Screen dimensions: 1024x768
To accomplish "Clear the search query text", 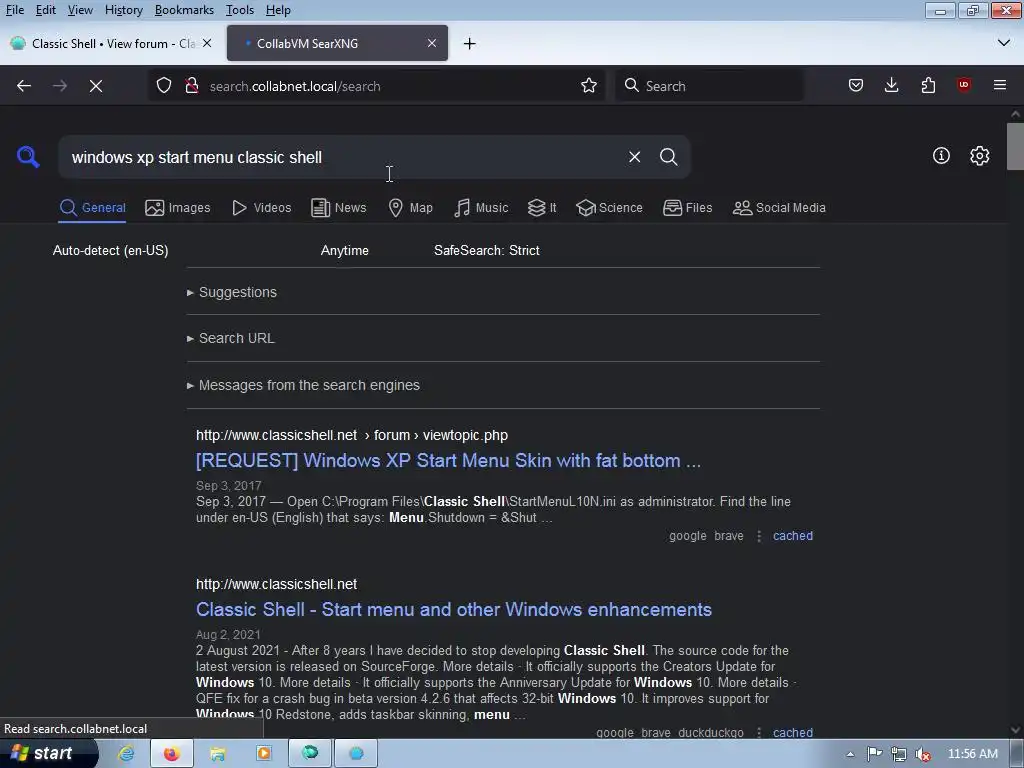I will (634, 157).
